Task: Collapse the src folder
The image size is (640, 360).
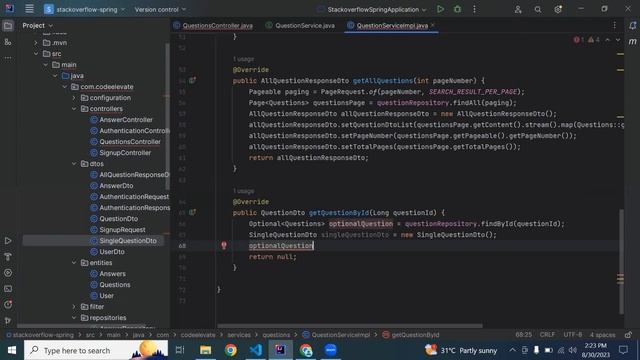Action: coord(36,53)
